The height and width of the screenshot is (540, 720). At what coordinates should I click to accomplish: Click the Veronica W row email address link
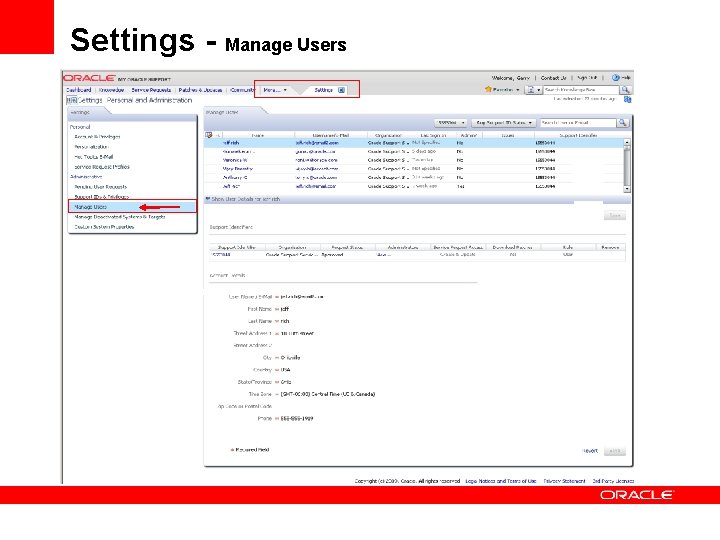316,160
